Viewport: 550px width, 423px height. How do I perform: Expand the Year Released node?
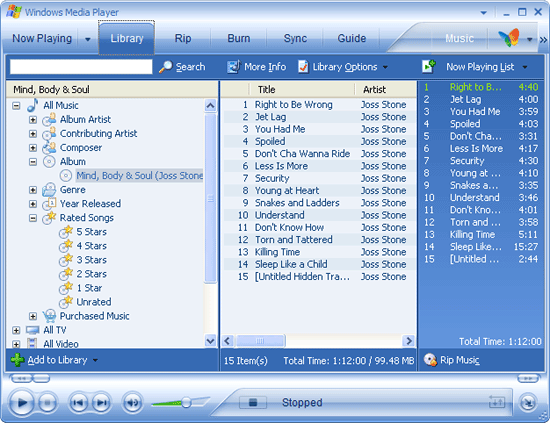[33, 204]
